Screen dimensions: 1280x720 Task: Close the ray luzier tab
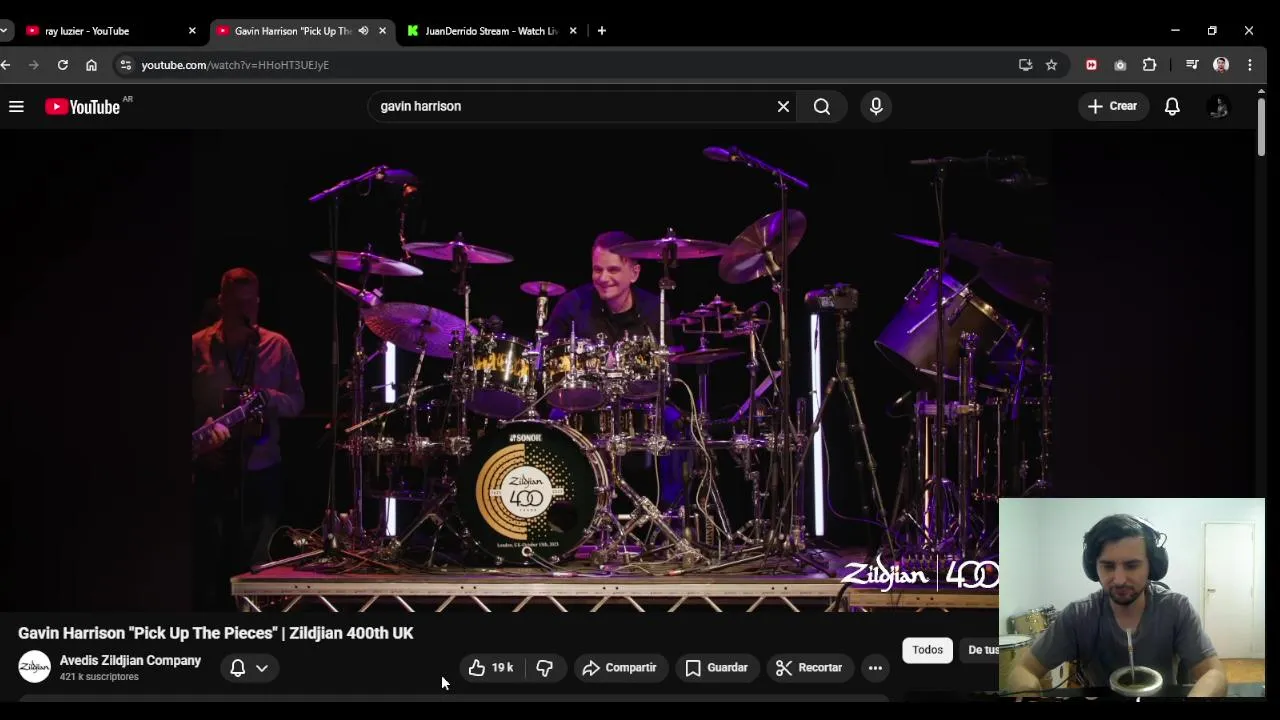tap(192, 31)
